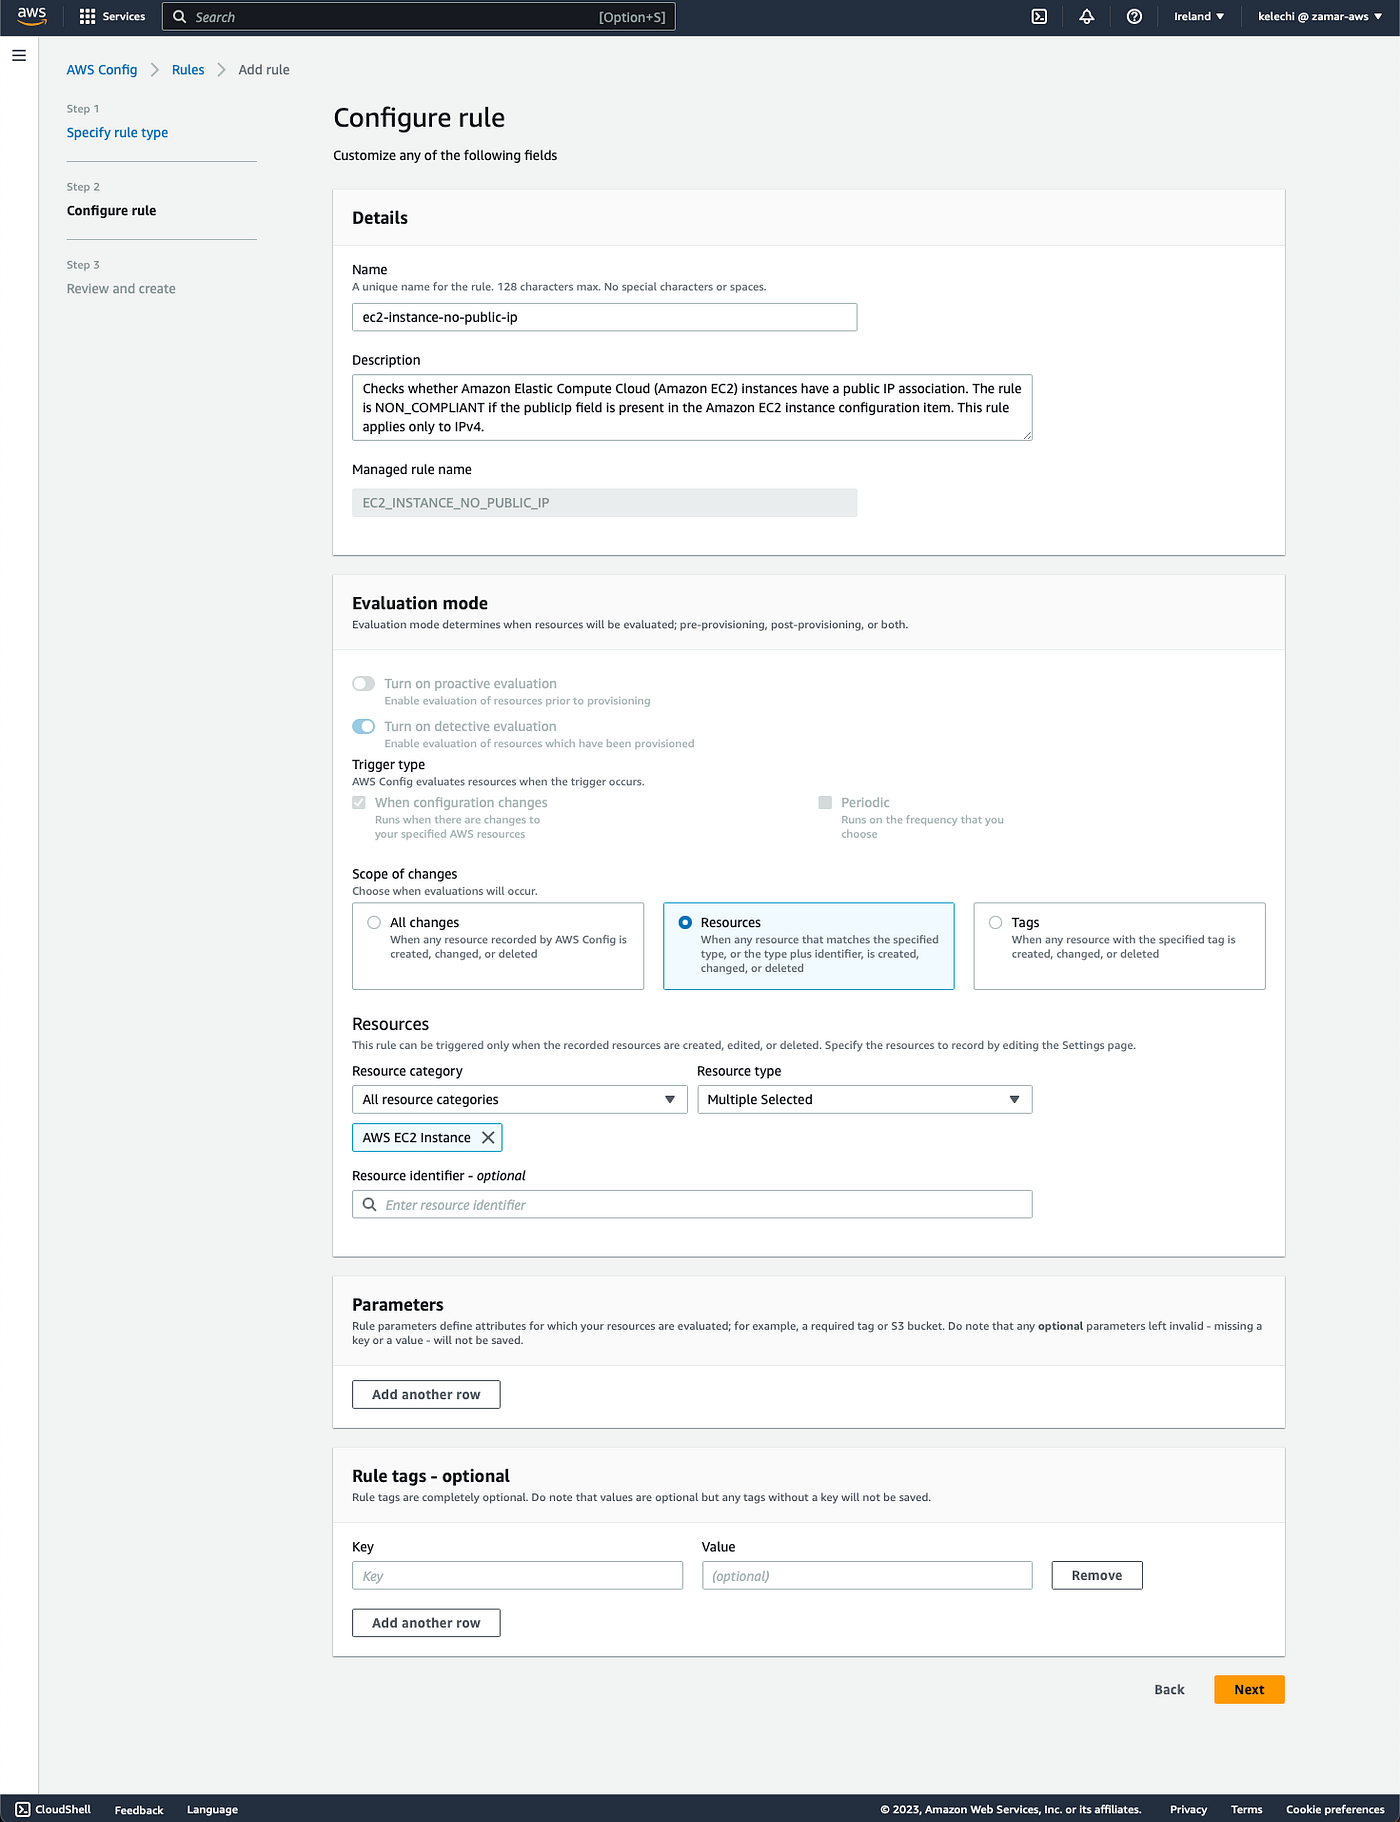
Task: Select the 'All changes' scope radio
Action: coord(374,923)
